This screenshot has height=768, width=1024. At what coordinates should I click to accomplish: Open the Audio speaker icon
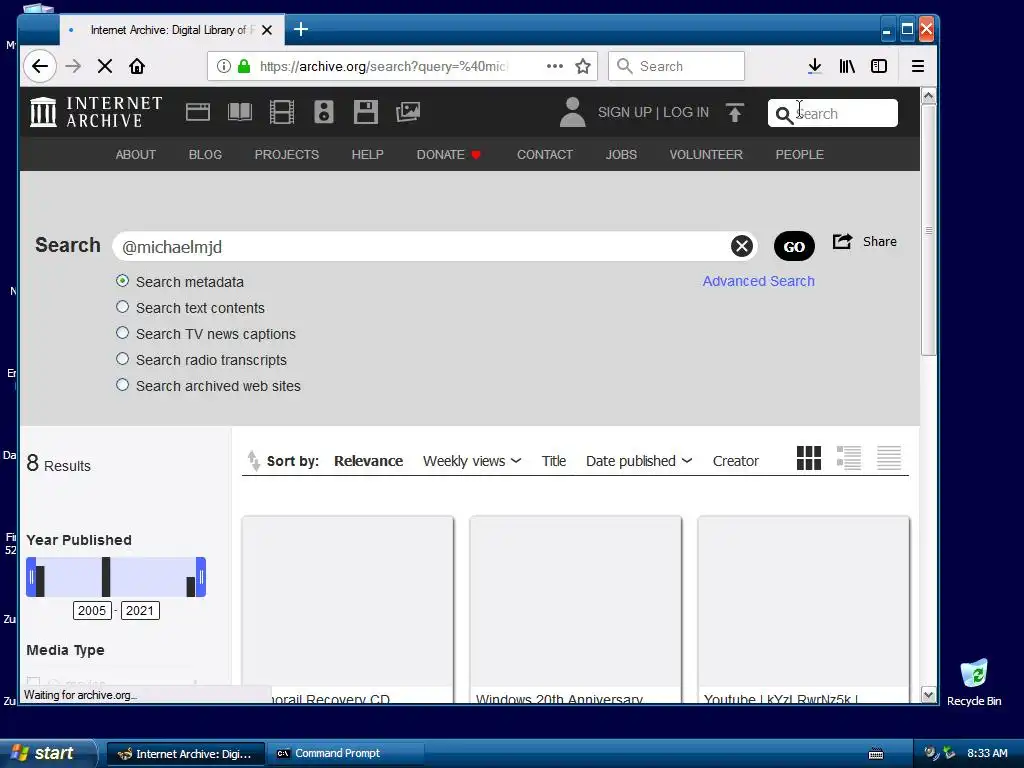[323, 112]
